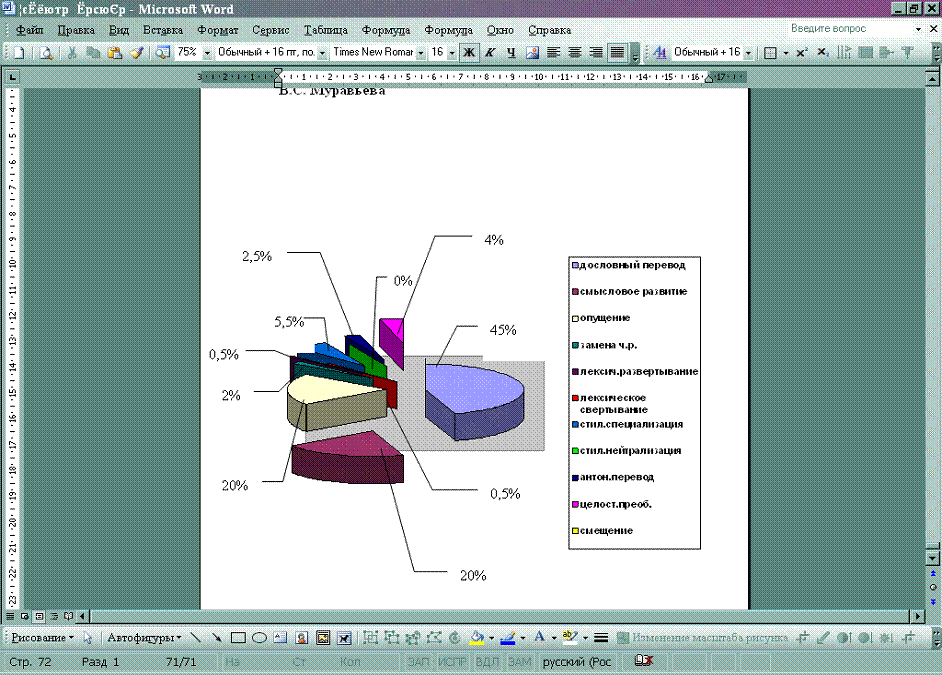Select the Oval shape tool
Image resolution: width=942 pixels, height=675 pixels.
click(x=259, y=637)
